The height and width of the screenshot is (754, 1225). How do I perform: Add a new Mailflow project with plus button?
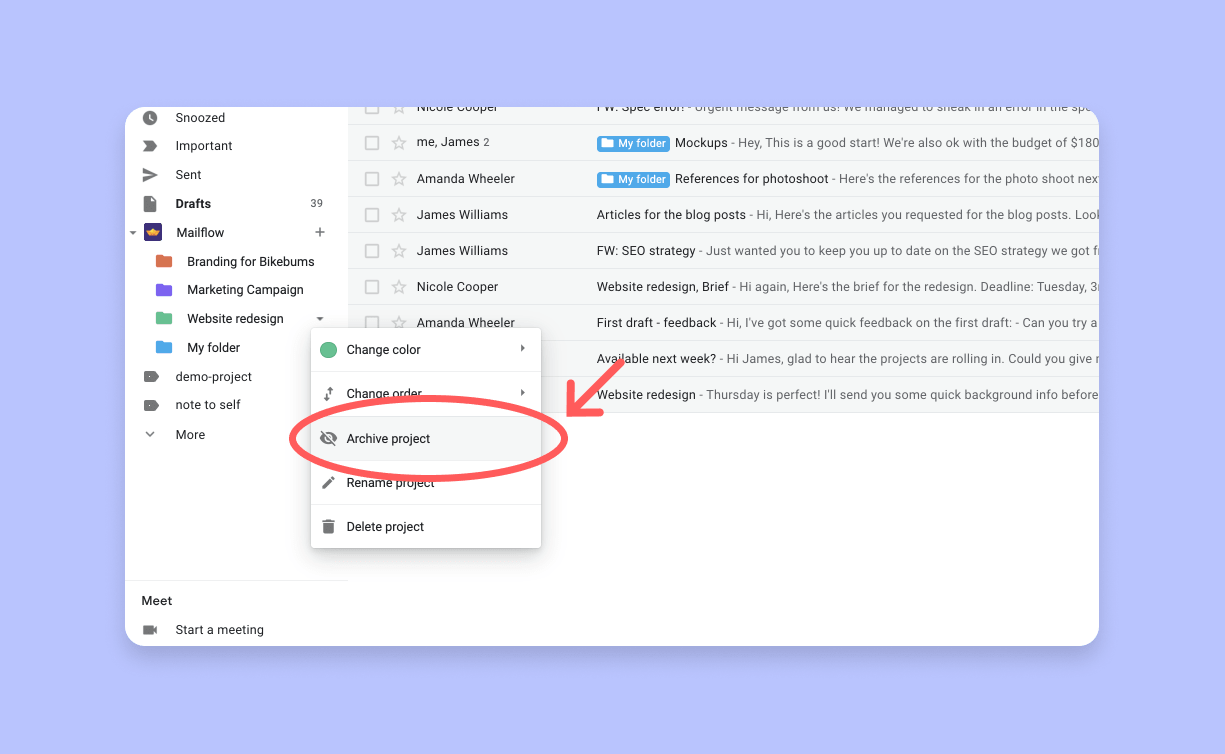point(319,231)
